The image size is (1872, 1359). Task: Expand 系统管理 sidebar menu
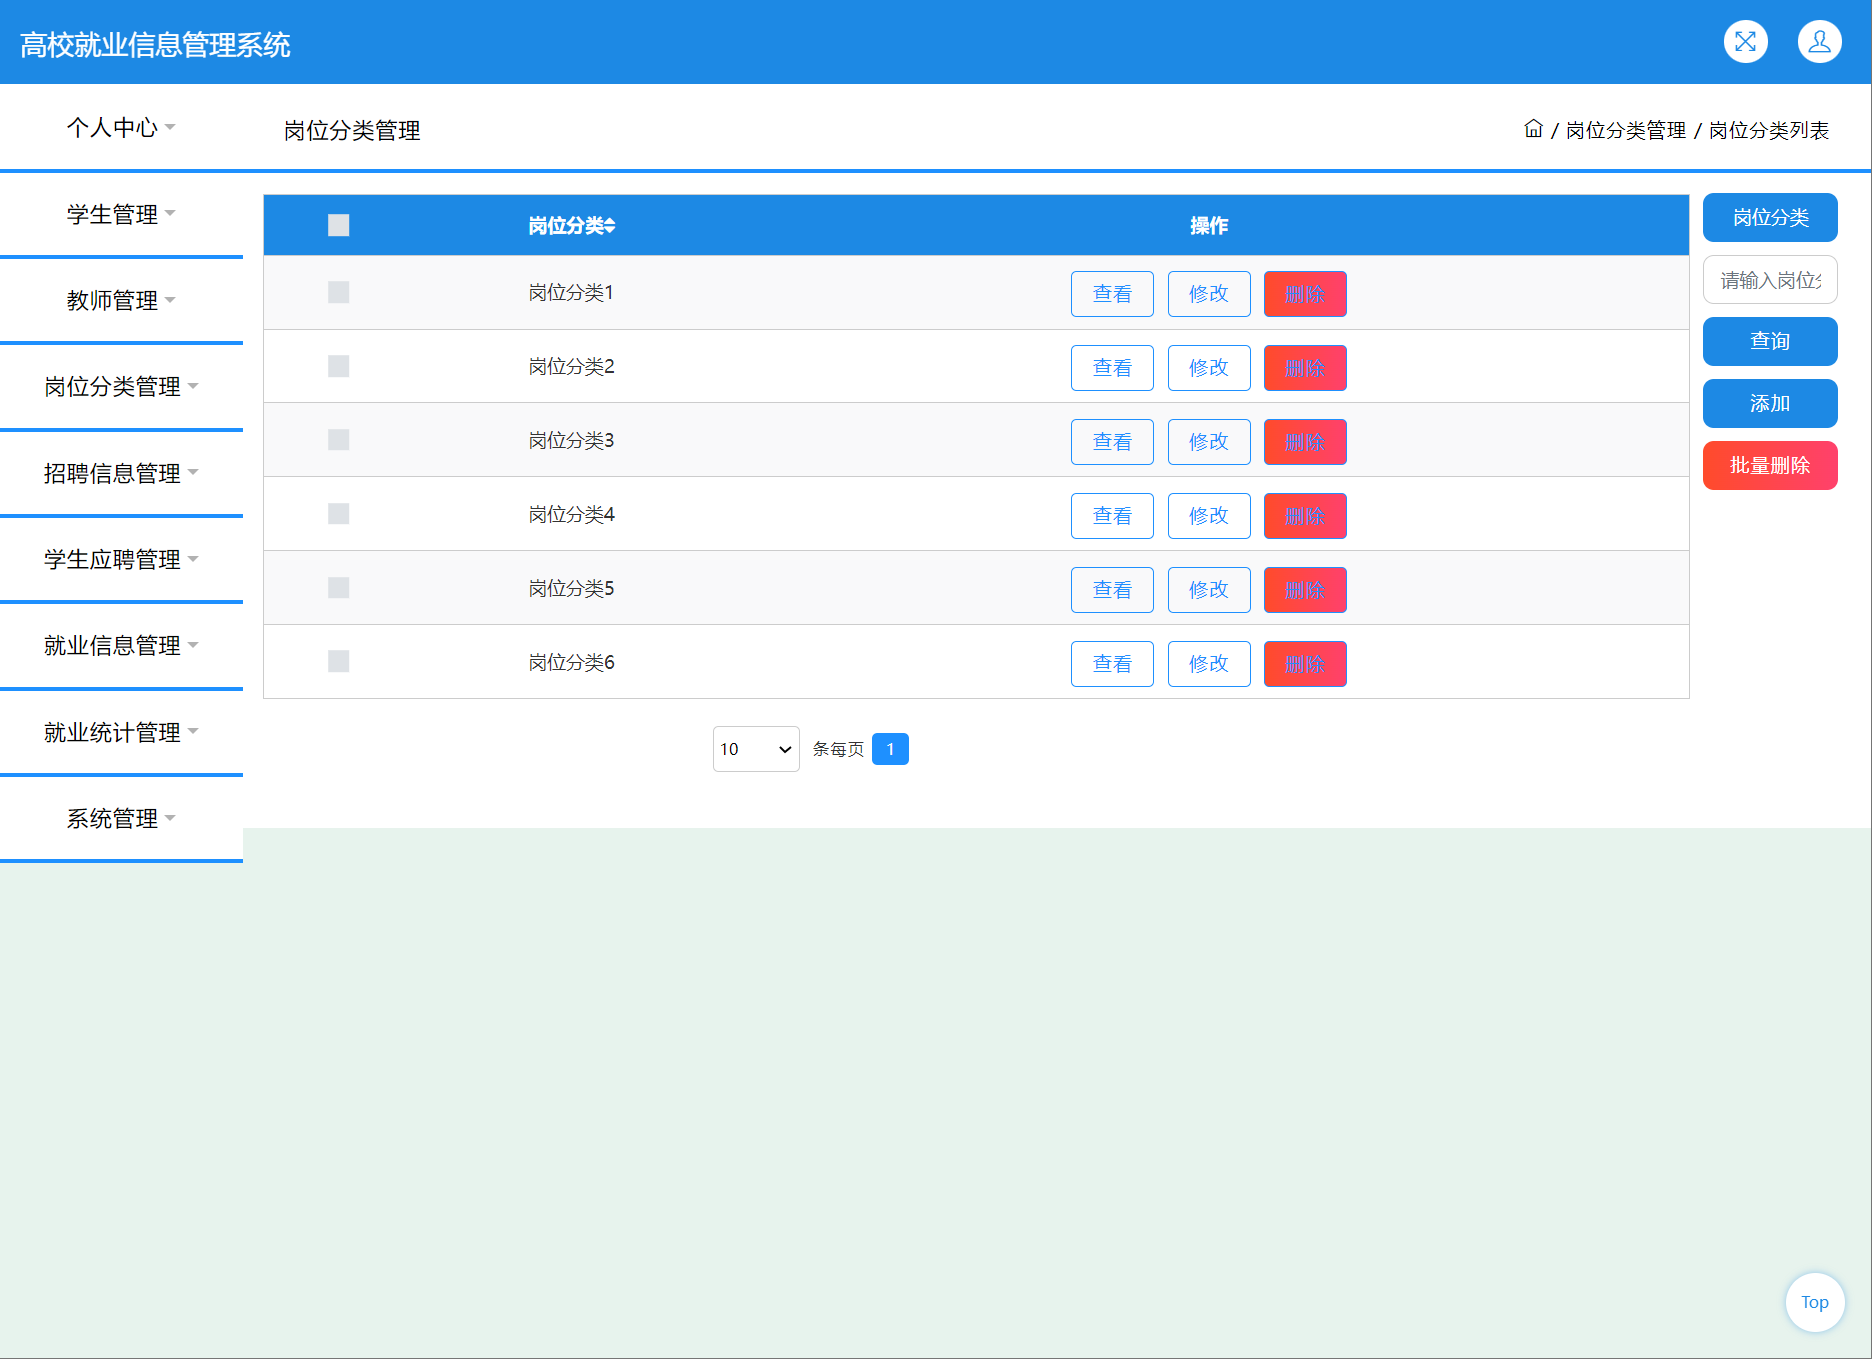coord(121,818)
